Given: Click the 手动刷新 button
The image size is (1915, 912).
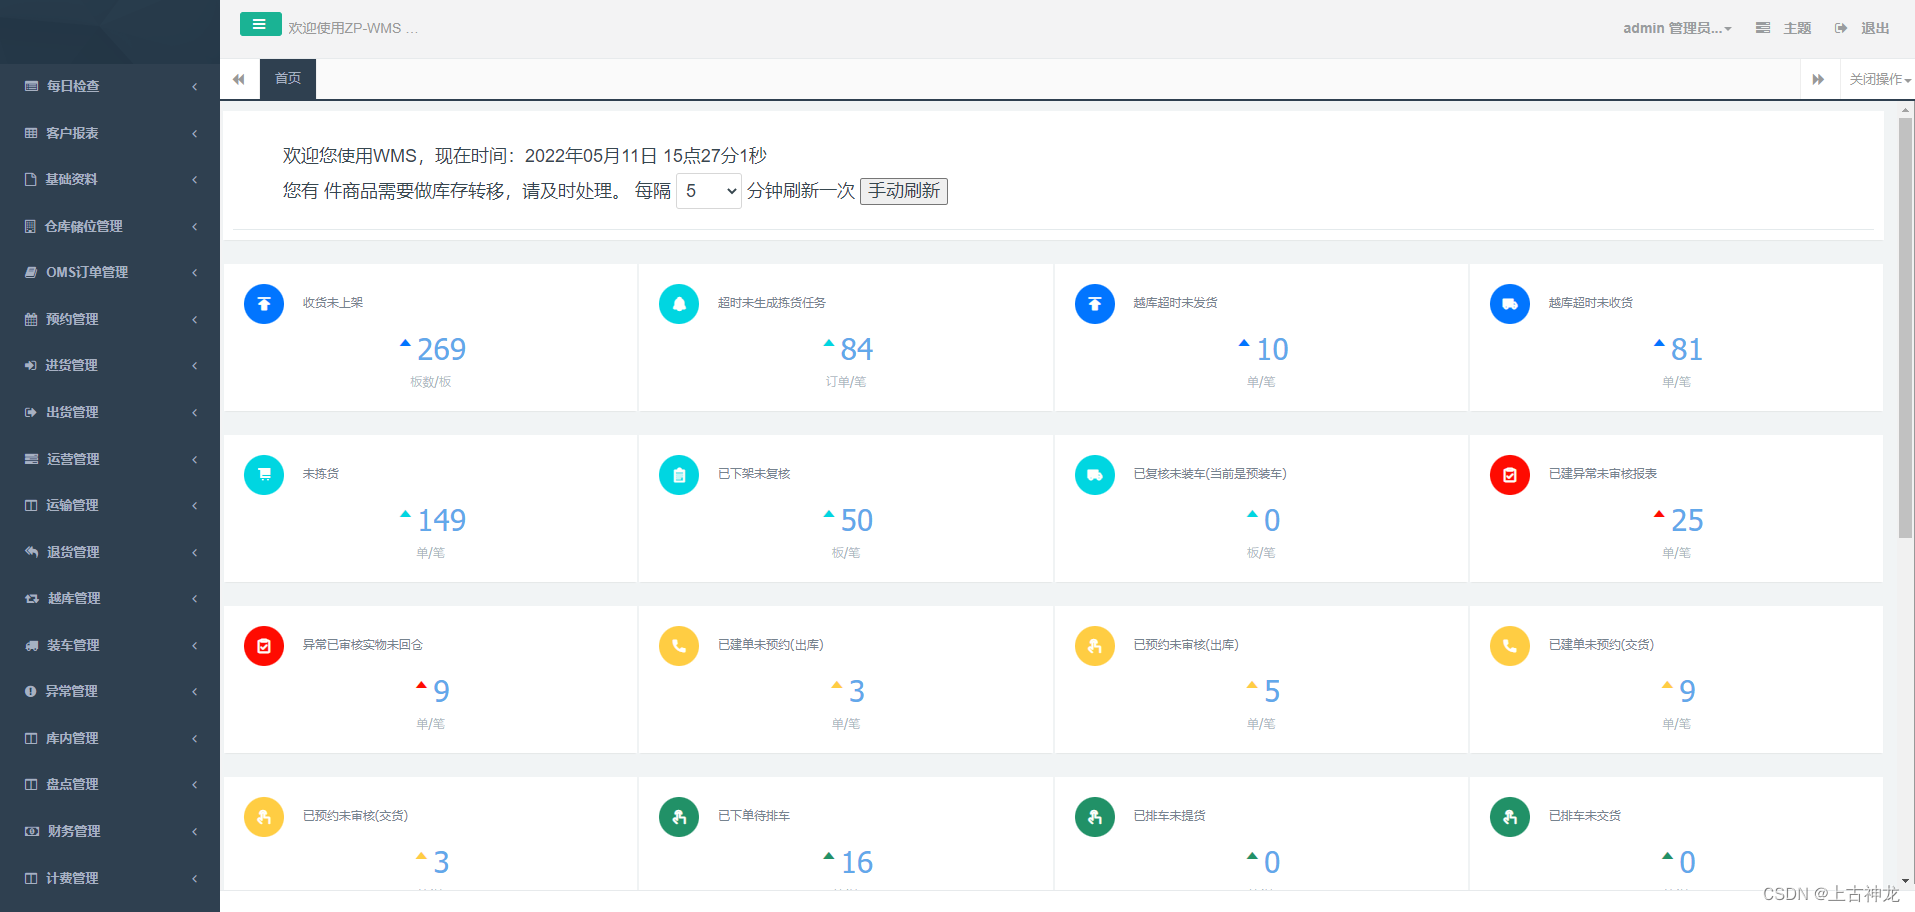Looking at the screenshot, I should click(904, 191).
